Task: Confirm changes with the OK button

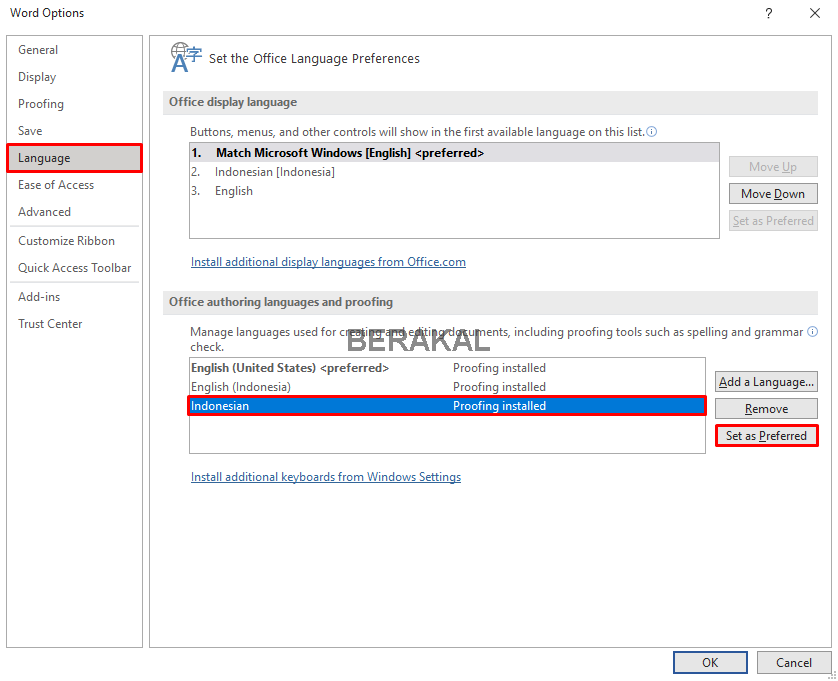Action: click(x=710, y=663)
